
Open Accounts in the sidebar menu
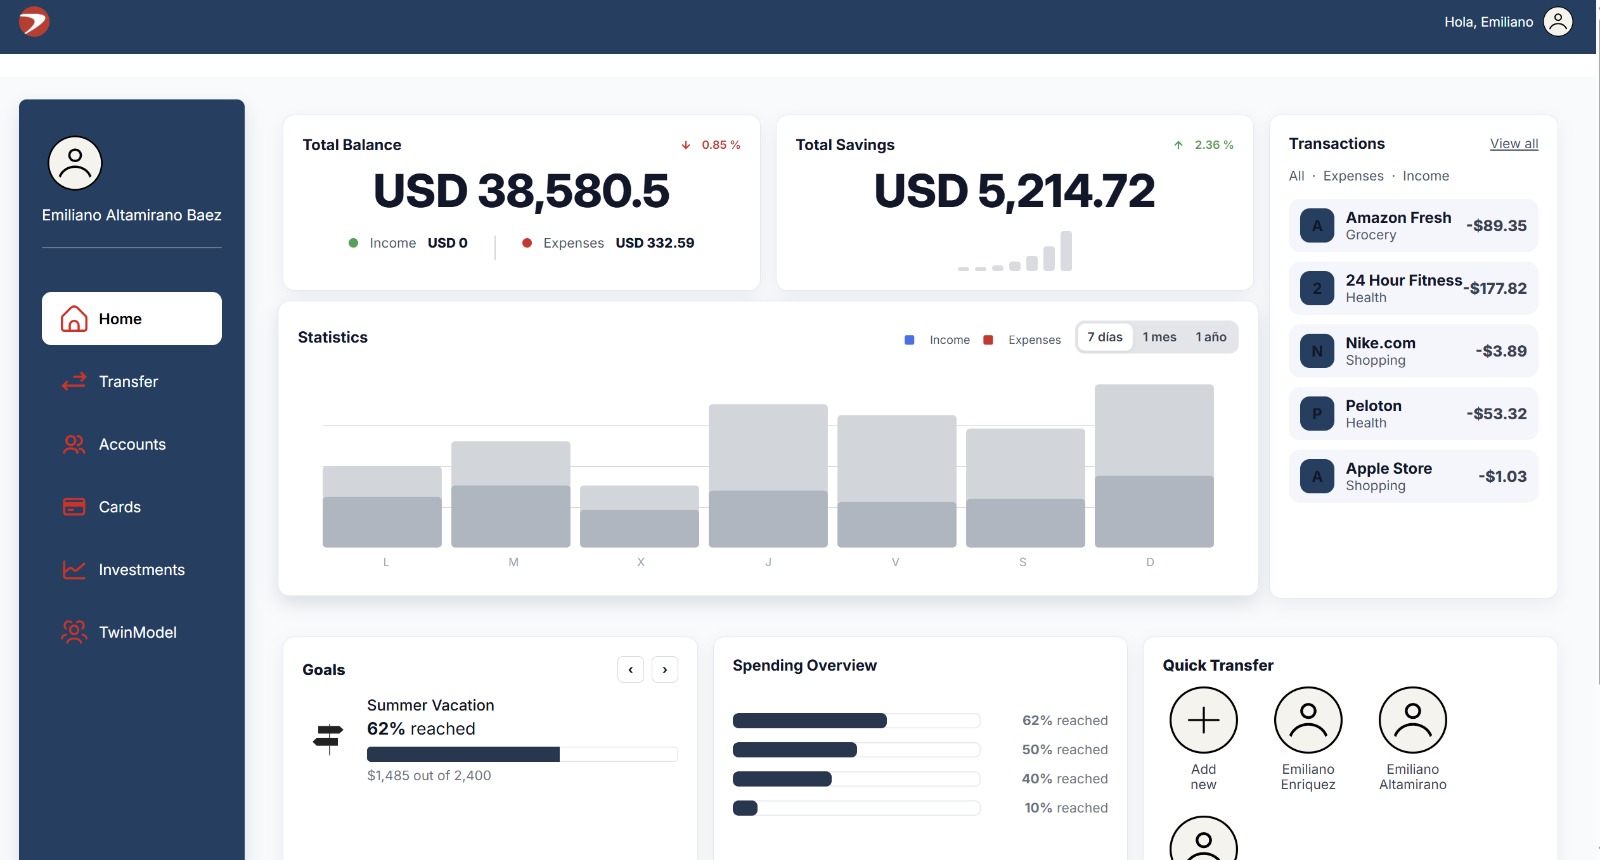pyautogui.click(x=132, y=444)
